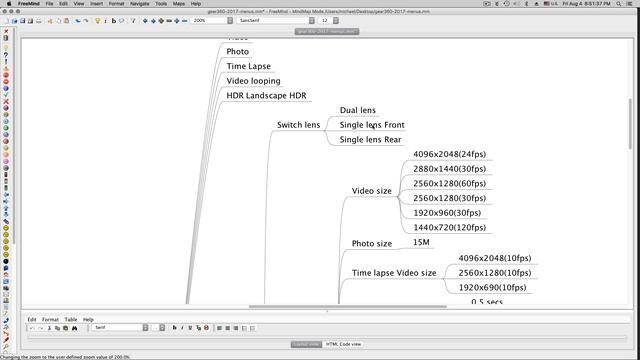Select the HDR Landscape HDR node
640x360 pixels.
point(266,96)
